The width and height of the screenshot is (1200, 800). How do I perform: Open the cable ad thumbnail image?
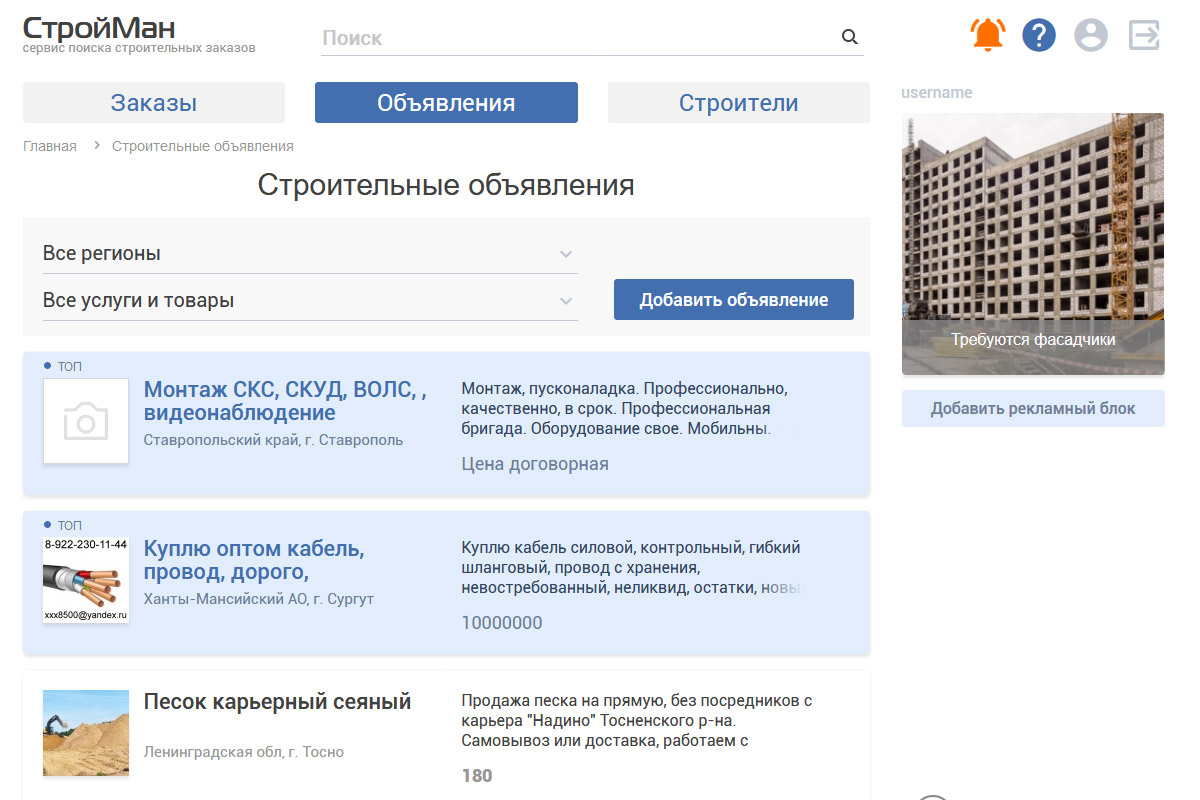(x=86, y=580)
